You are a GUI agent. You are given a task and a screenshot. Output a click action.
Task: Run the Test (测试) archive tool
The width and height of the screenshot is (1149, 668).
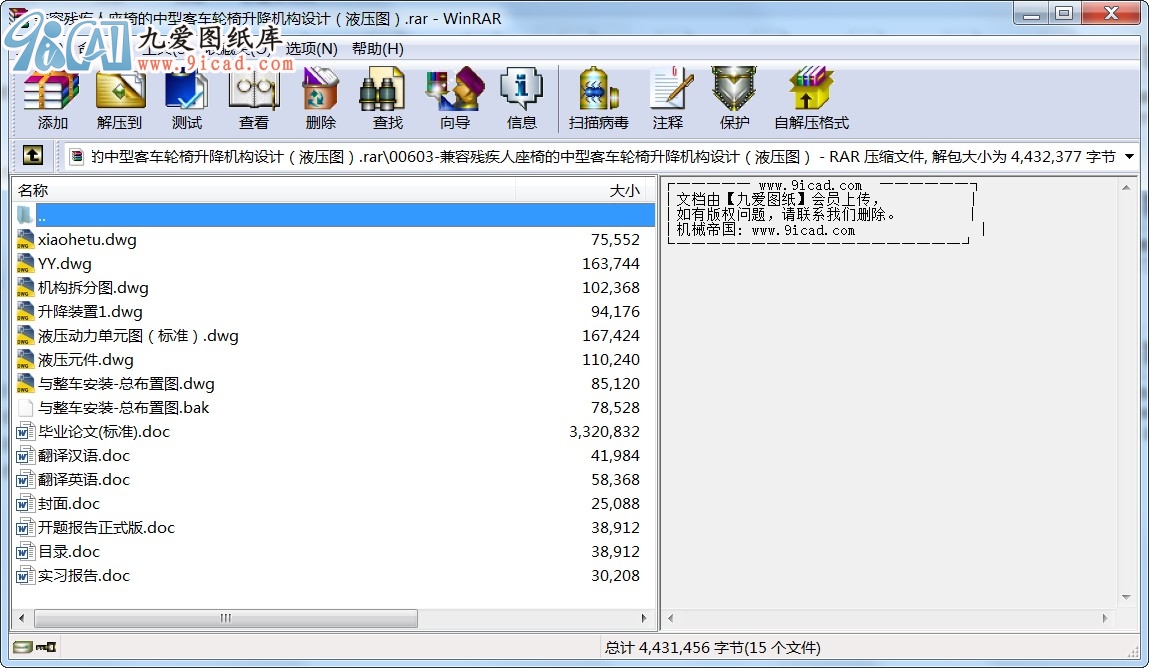pos(186,100)
